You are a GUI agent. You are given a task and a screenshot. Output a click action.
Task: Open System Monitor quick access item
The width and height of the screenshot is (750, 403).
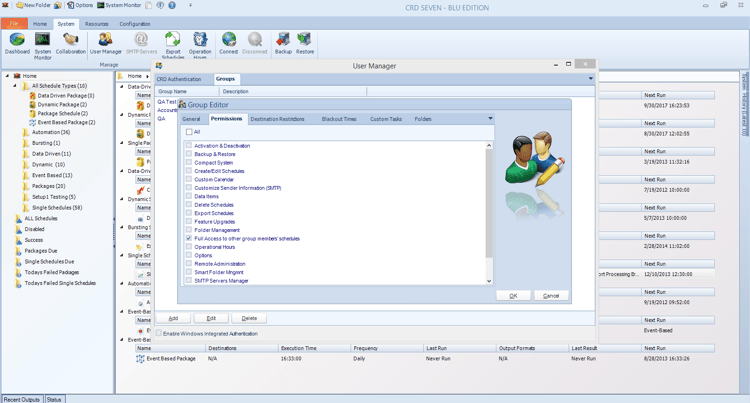tap(119, 5)
